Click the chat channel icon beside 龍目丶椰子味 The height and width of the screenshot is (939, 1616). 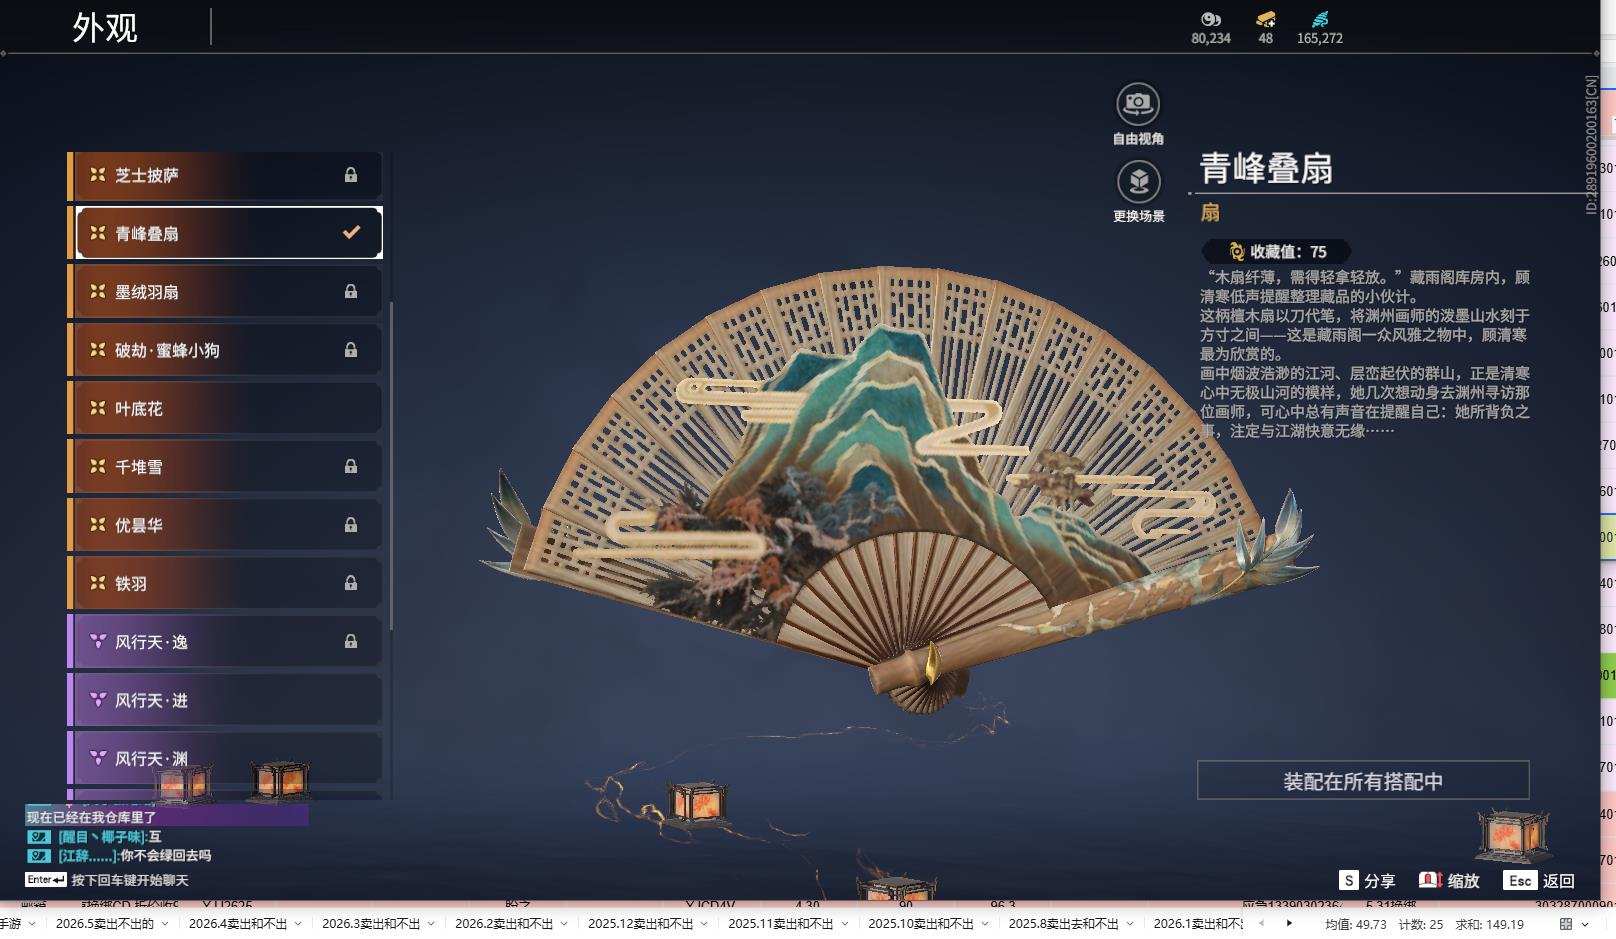[x=38, y=837]
